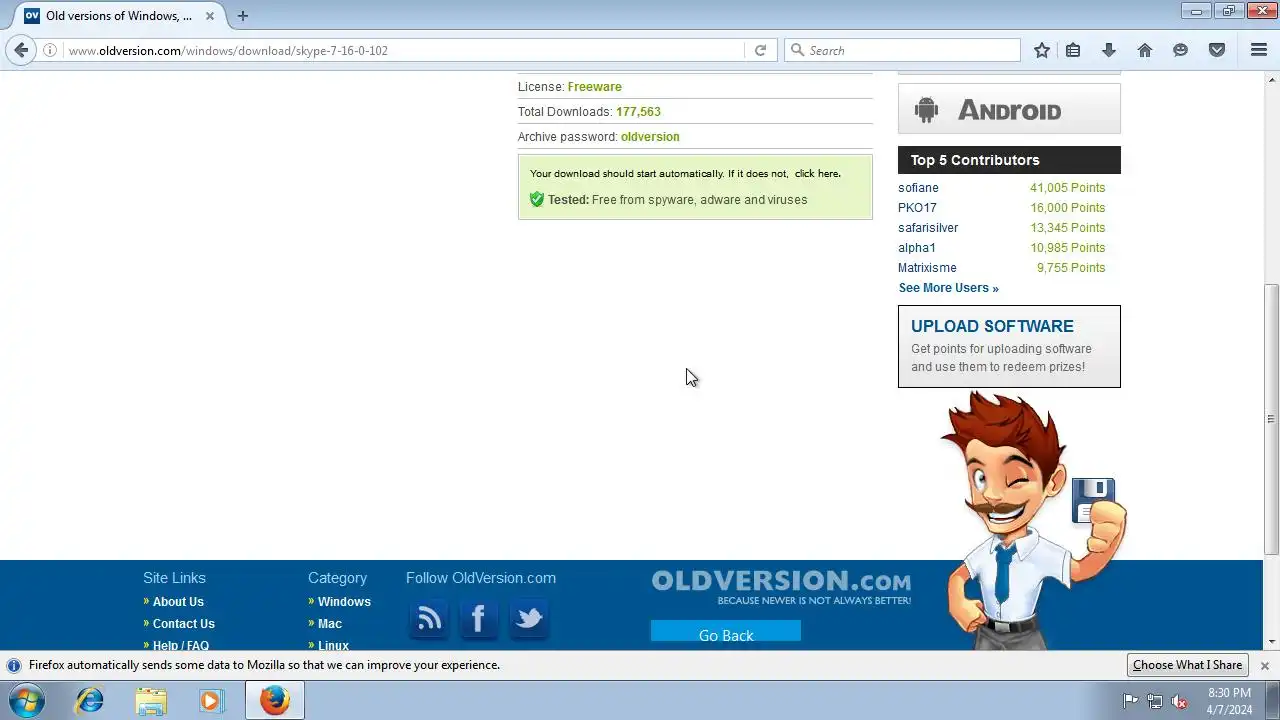Screen dimensions: 1280x720
Task: Click See More Users link
Action: pyautogui.click(x=948, y=288)
